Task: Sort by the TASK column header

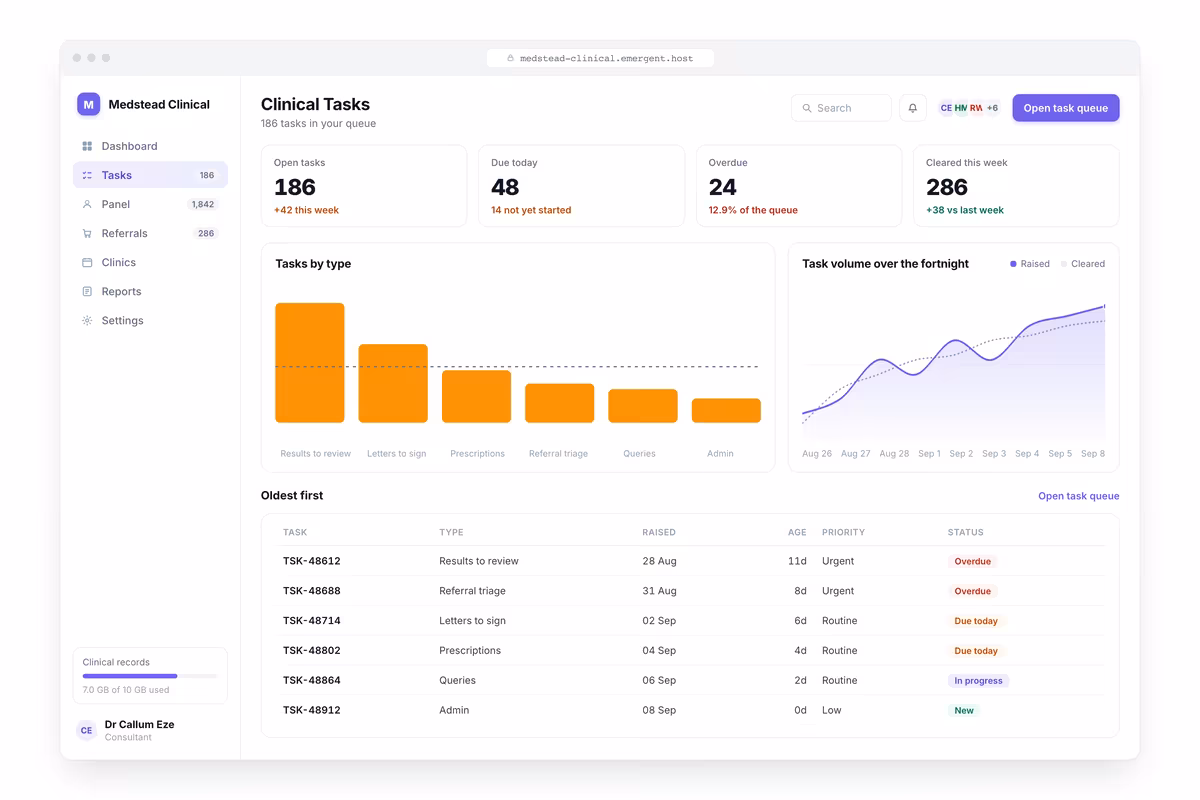Action: pos(295,532)
